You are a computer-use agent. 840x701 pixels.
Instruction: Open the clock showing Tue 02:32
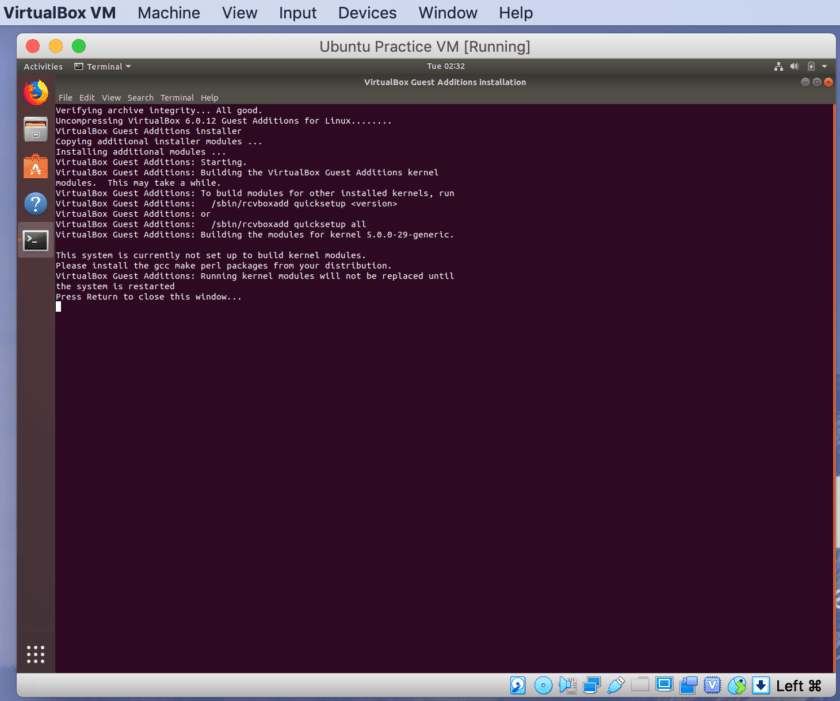tap(446, 66)
